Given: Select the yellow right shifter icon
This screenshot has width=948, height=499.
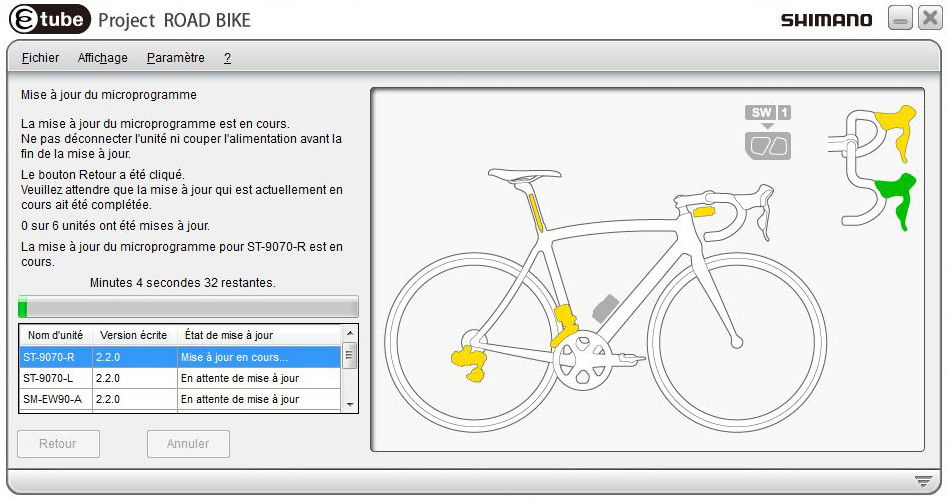Looking at the screenshot, I should [897, 132].
